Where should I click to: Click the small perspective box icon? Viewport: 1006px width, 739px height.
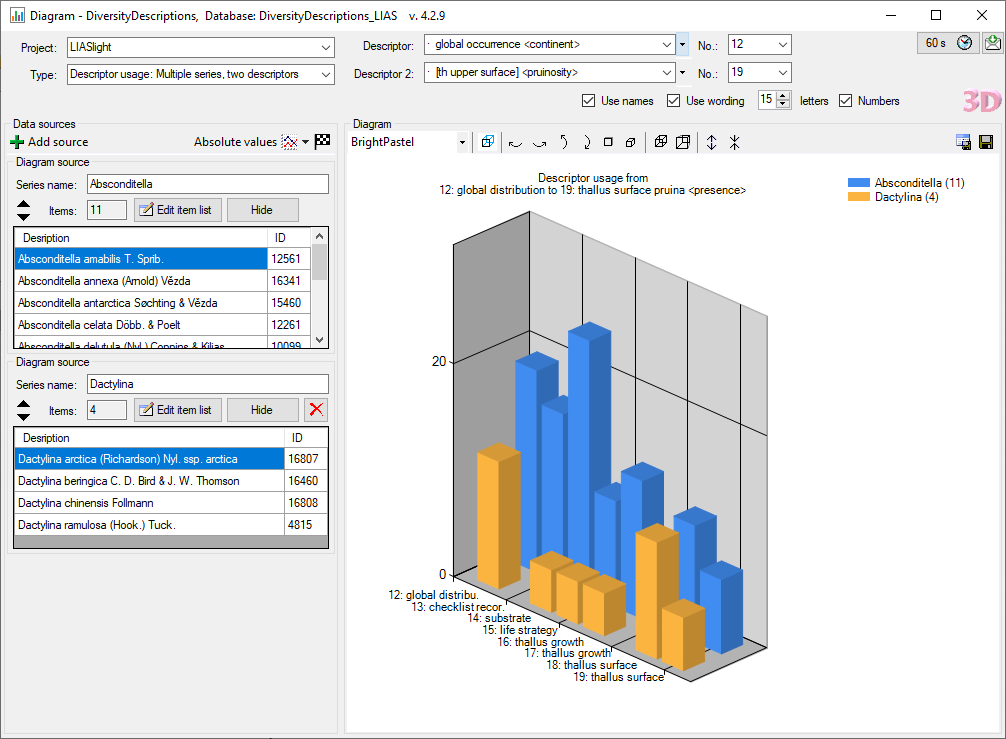631,142
